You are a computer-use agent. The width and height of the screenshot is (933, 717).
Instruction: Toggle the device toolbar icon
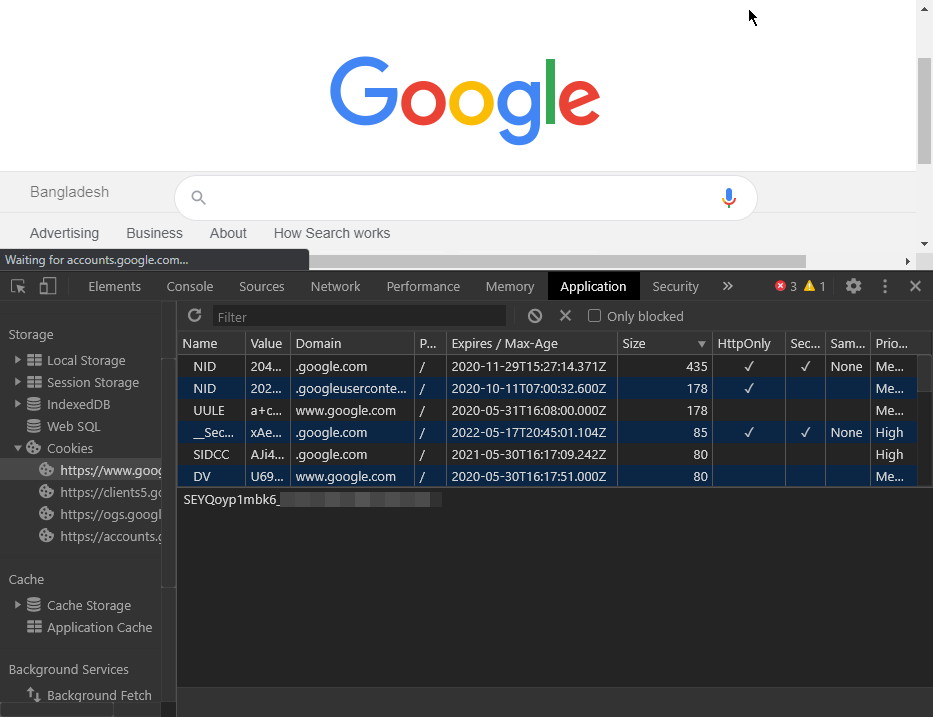coord(48,286)
